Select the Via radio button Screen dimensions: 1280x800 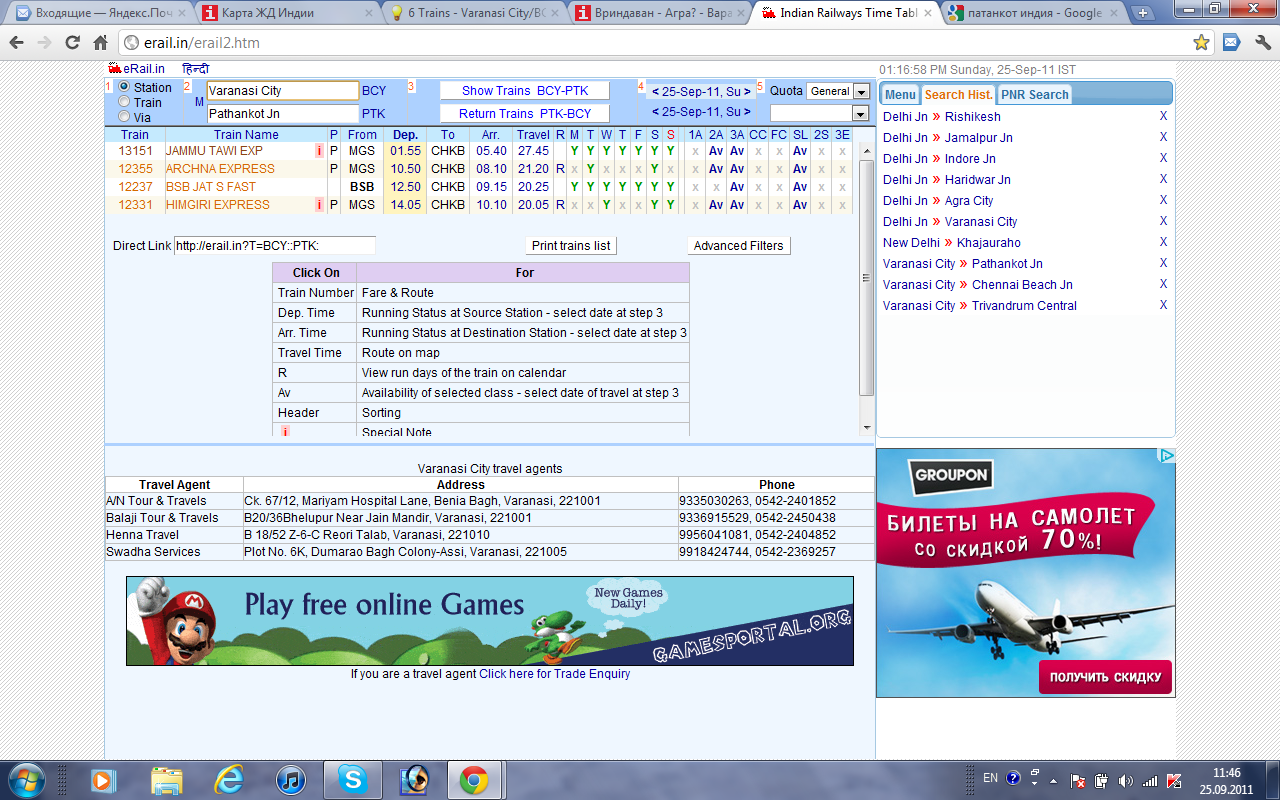tap(125, 117)
